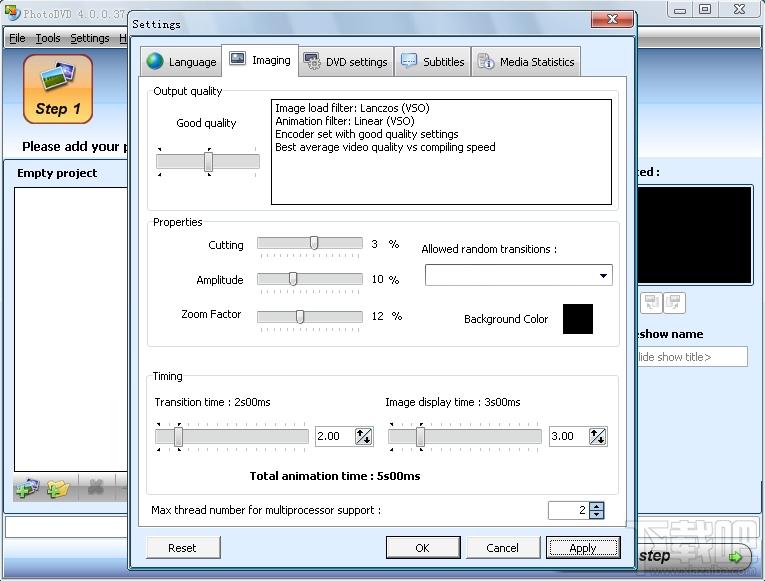Screen dimensions: 765x581
Task: Click the black preview pane in main window
Action: [x=695, y=235]
